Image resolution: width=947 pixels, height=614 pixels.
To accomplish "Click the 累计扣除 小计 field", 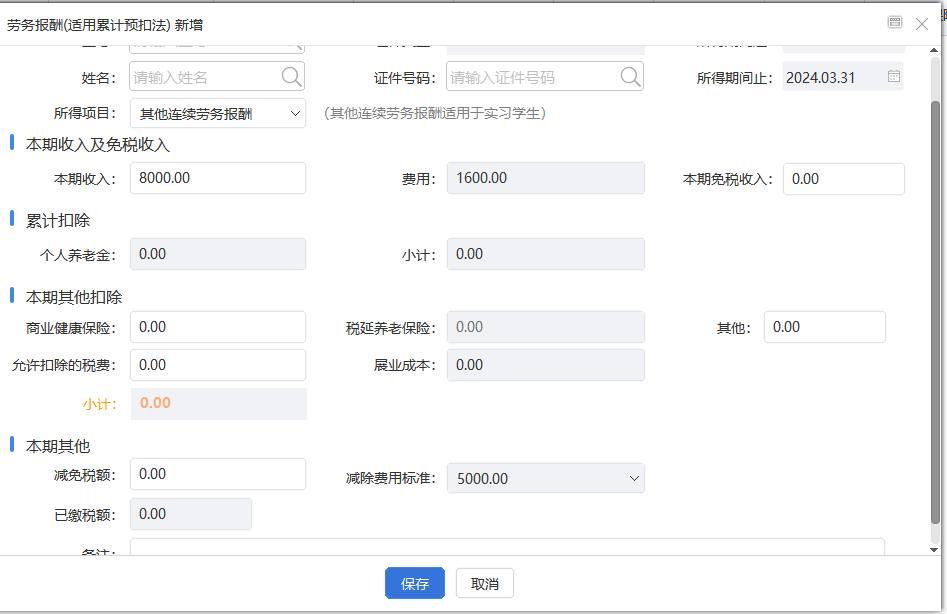I will (546, 254).
